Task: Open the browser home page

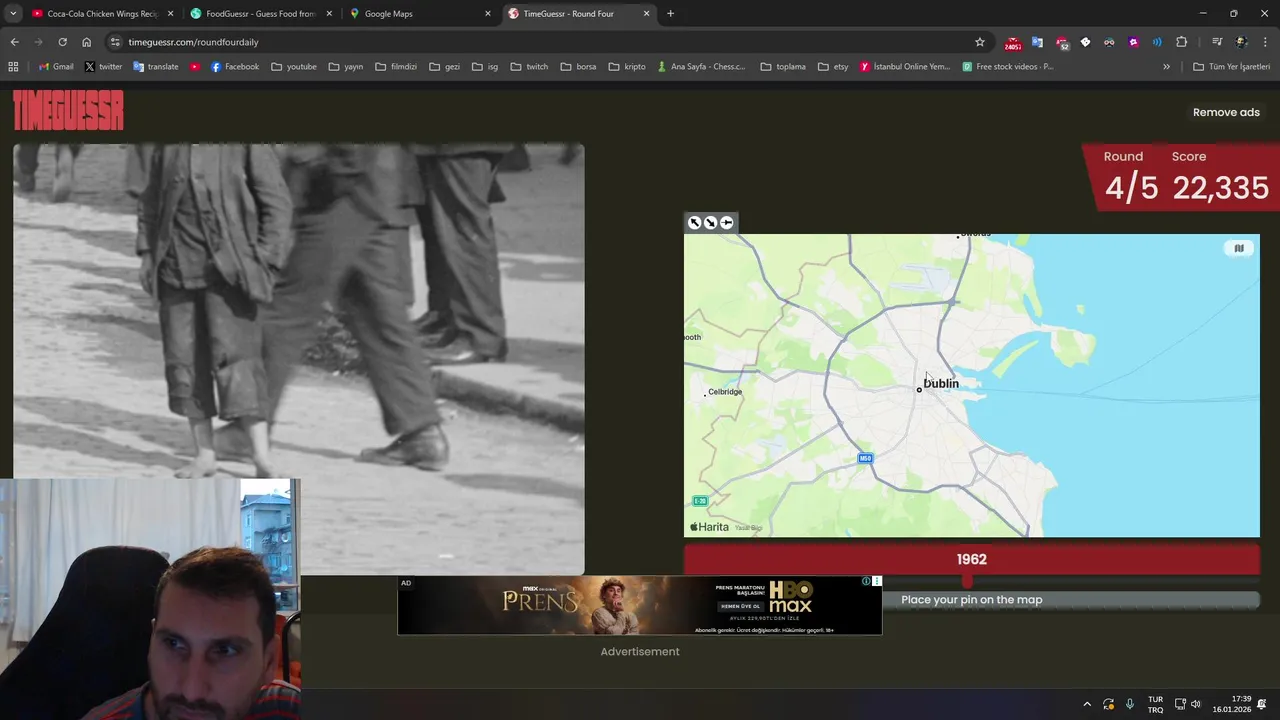Action: click(x=87, y=42)
